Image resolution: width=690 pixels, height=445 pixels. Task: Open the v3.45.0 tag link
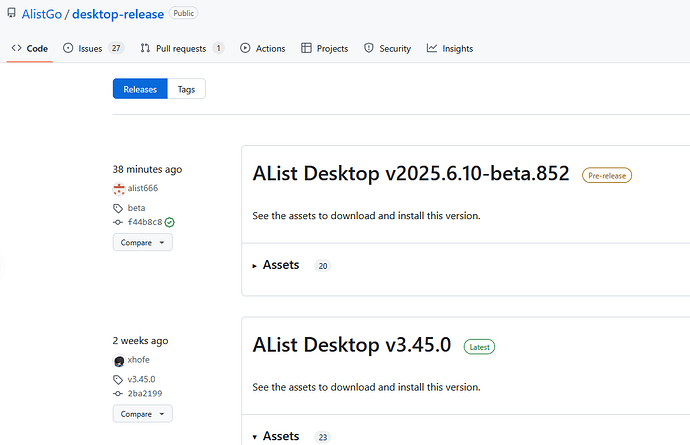141,379
